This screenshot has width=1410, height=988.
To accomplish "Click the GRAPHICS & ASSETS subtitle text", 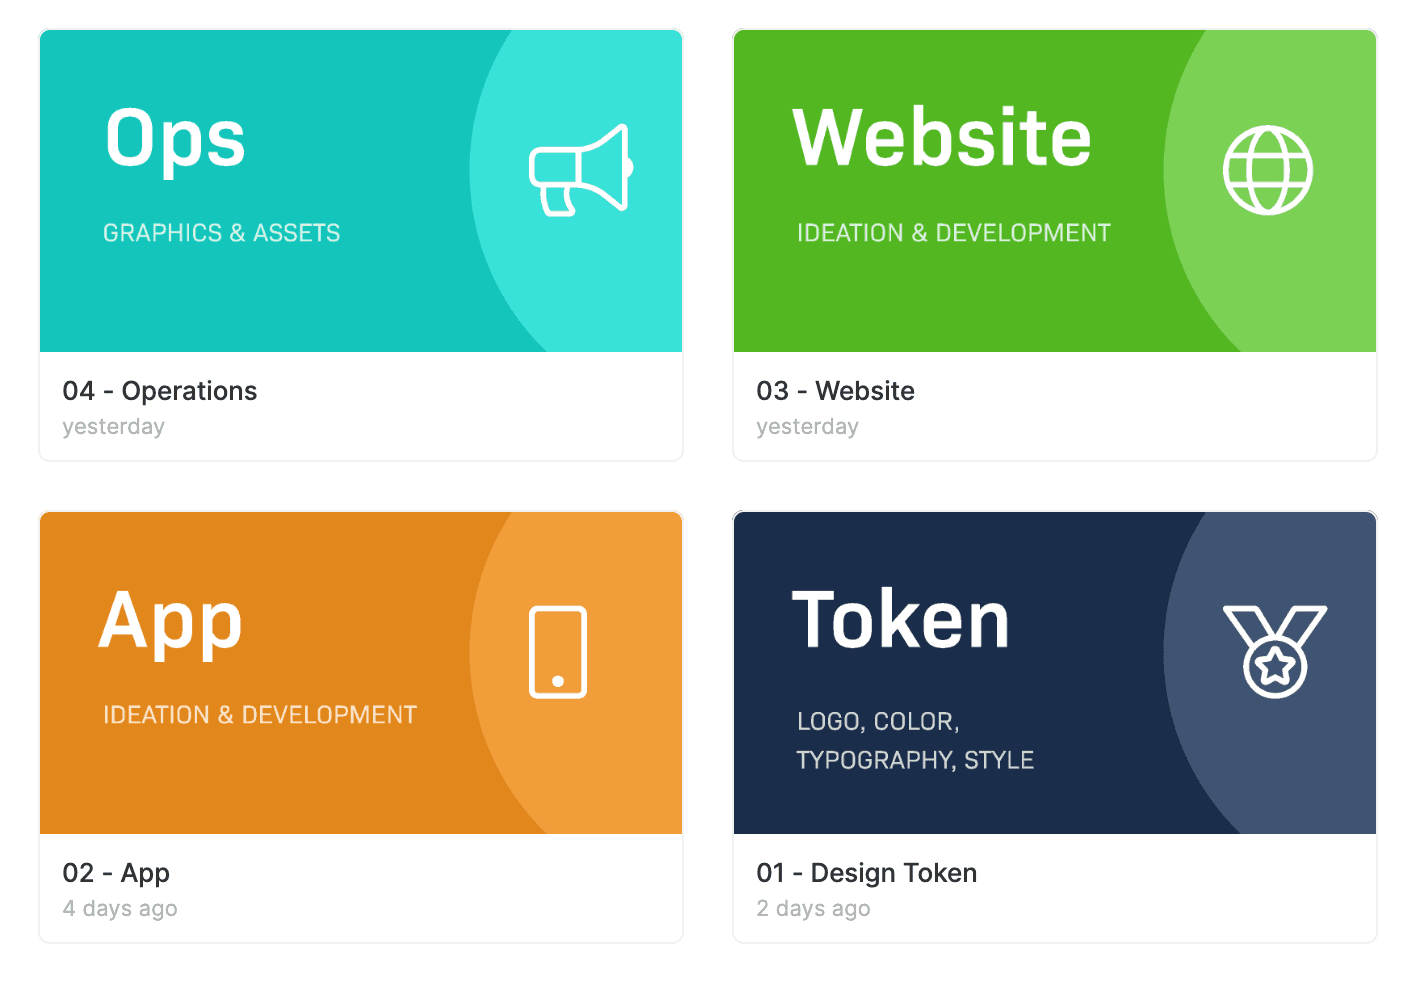I will (x=221, y=232).
